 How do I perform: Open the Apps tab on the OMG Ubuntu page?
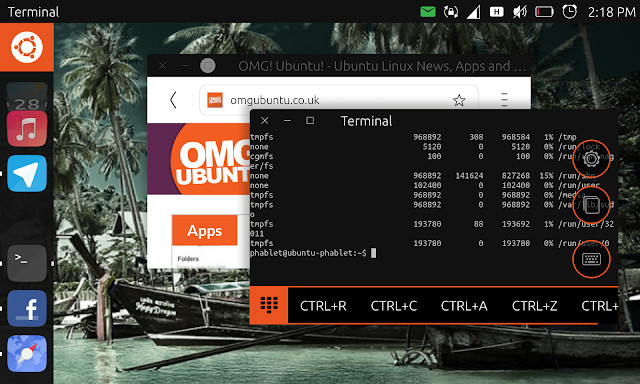click(204, 231)
